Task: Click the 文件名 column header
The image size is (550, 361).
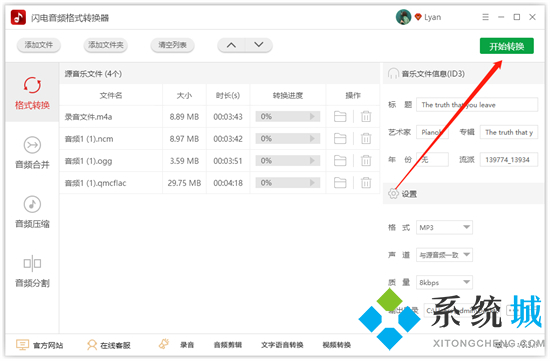Action: (111, 95)
